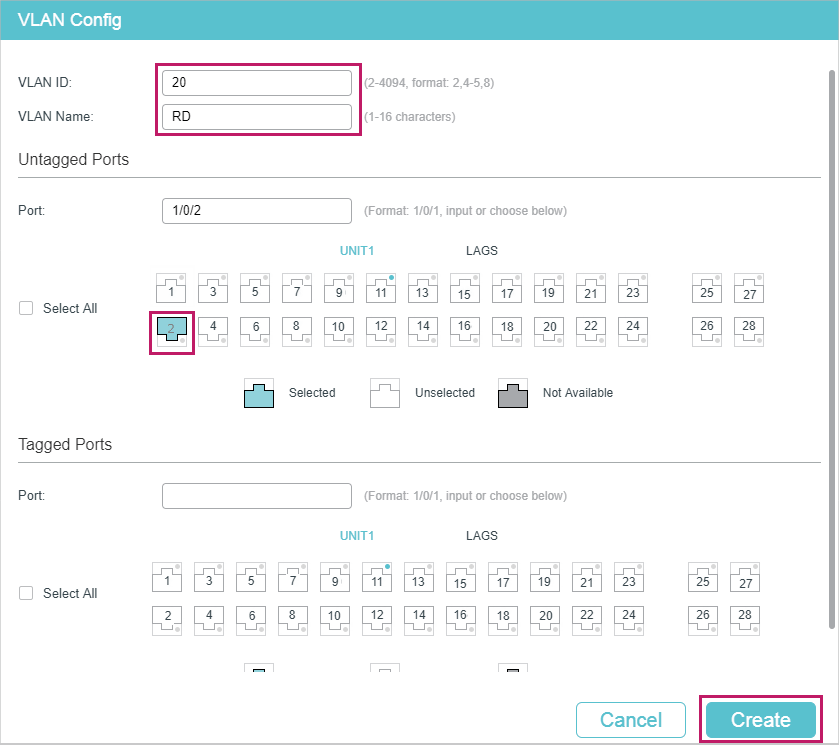Click the Create button

point(760,719)
